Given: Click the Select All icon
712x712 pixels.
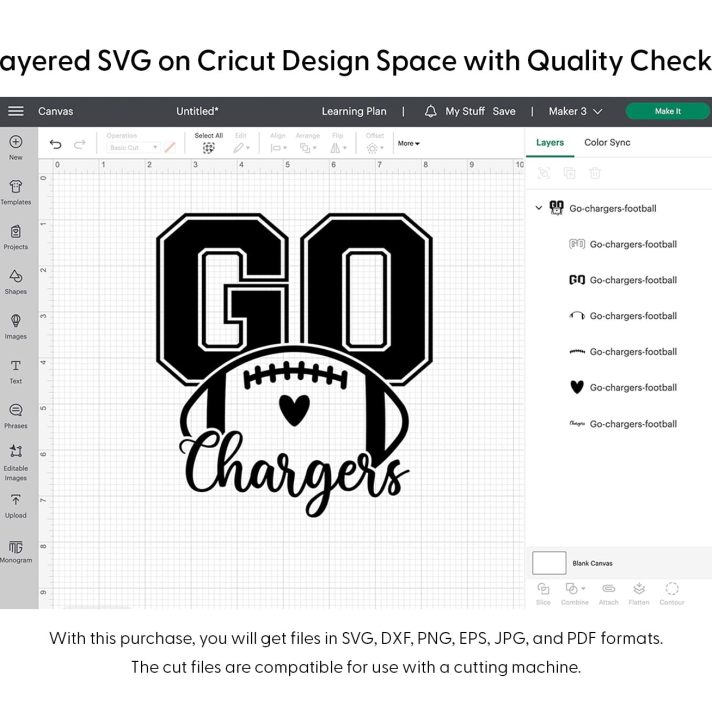Looking at the screenshot, I should pos(208,148).
